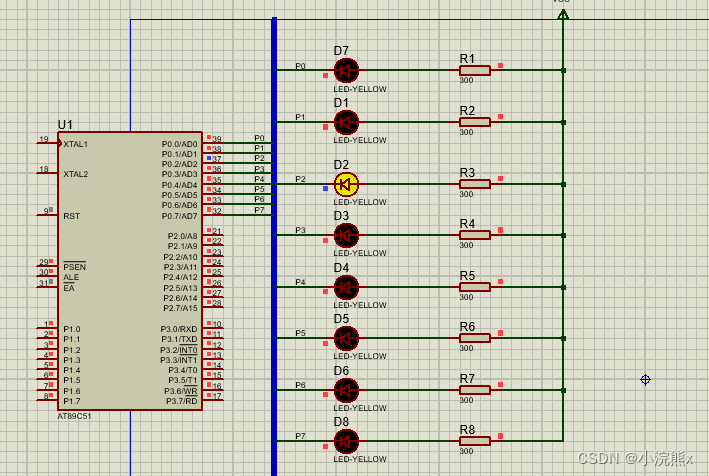Click pin number 21 on U1
Viewport: 709px width, 476px height.
click(217, 231)
